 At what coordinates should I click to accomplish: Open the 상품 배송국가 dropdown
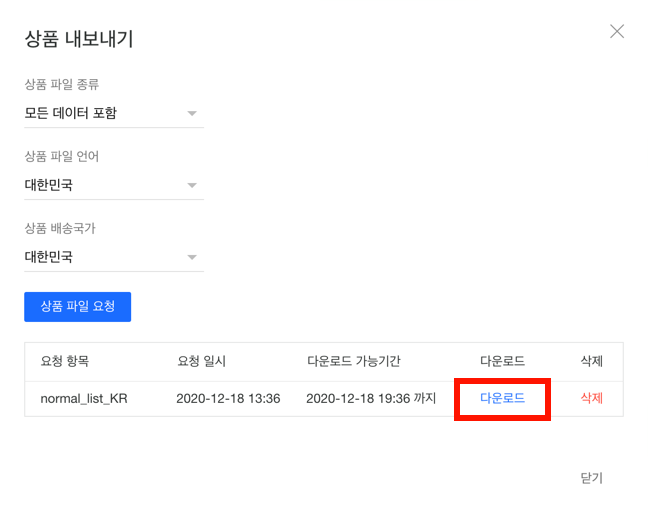(113, 257)
